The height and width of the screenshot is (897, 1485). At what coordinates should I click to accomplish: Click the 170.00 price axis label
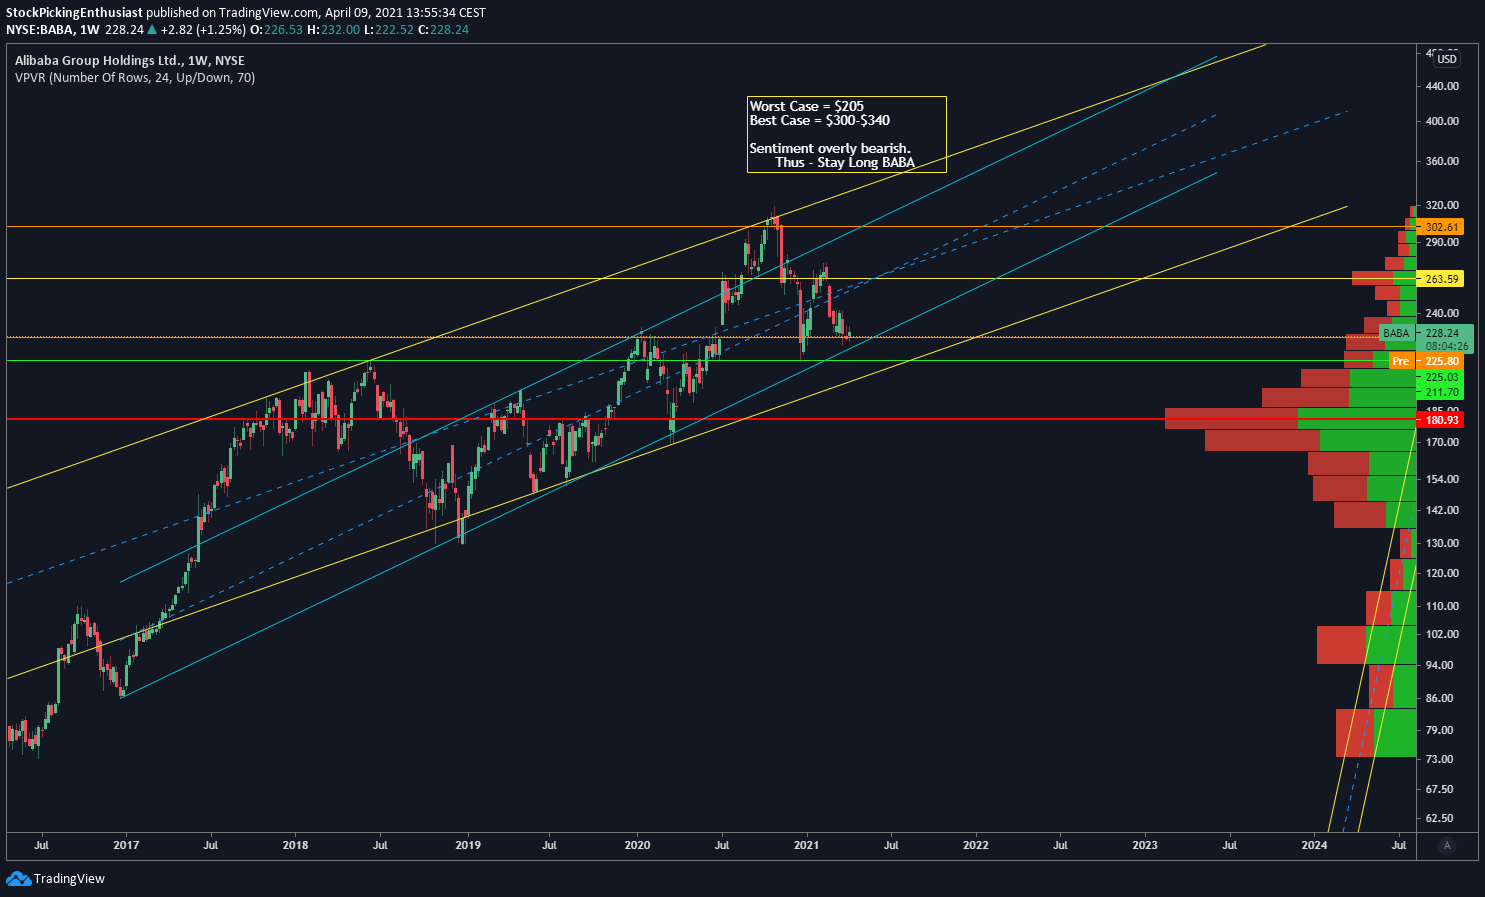pyautogui.click(x=1441, y=442)
